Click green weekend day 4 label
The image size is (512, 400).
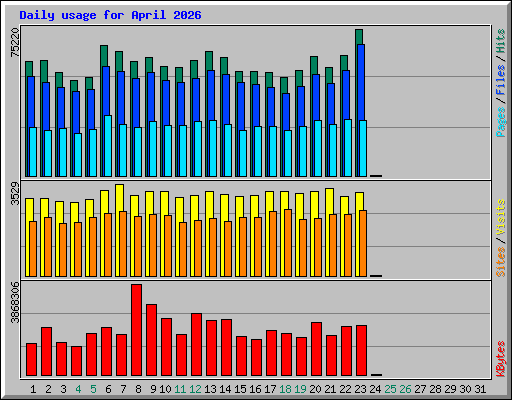point(78,389)
